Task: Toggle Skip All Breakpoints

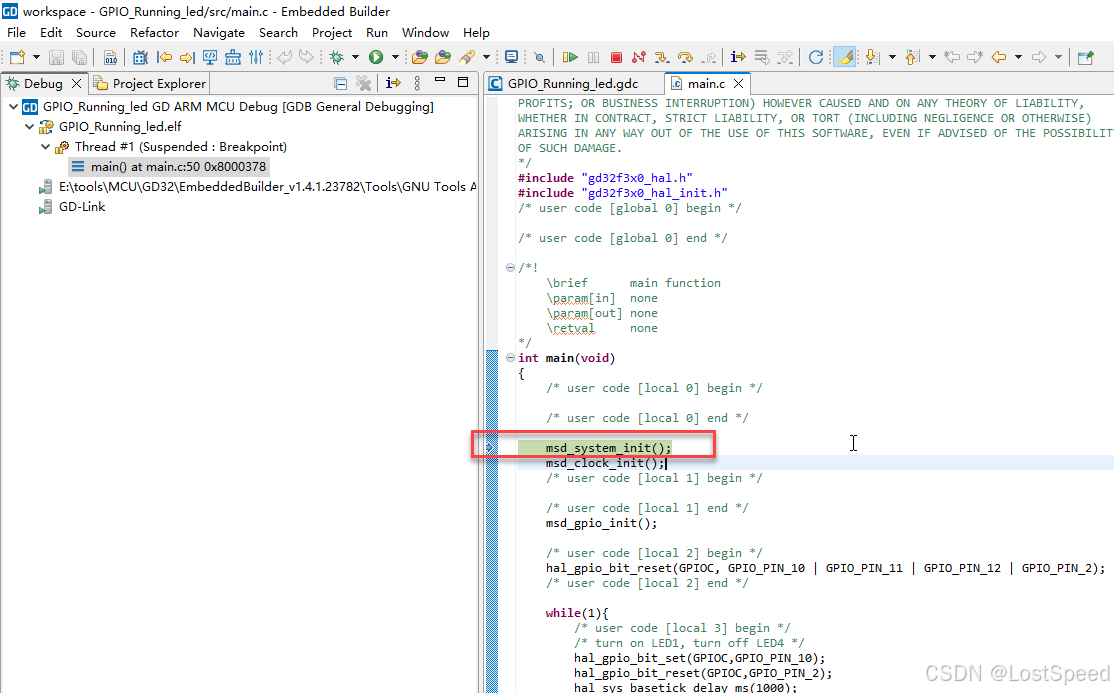Action: (x=539, y=57)
